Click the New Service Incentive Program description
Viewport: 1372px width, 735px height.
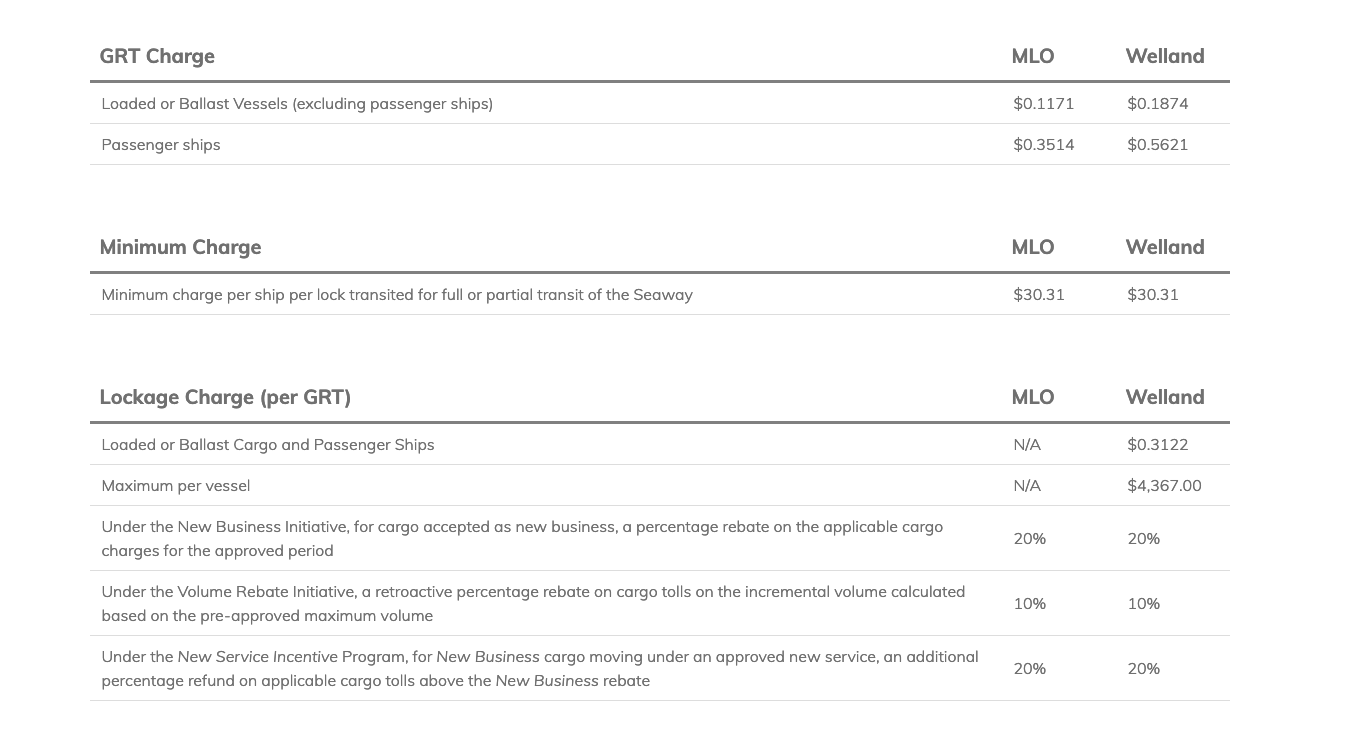pyautogui.click(x=540, y=669)
